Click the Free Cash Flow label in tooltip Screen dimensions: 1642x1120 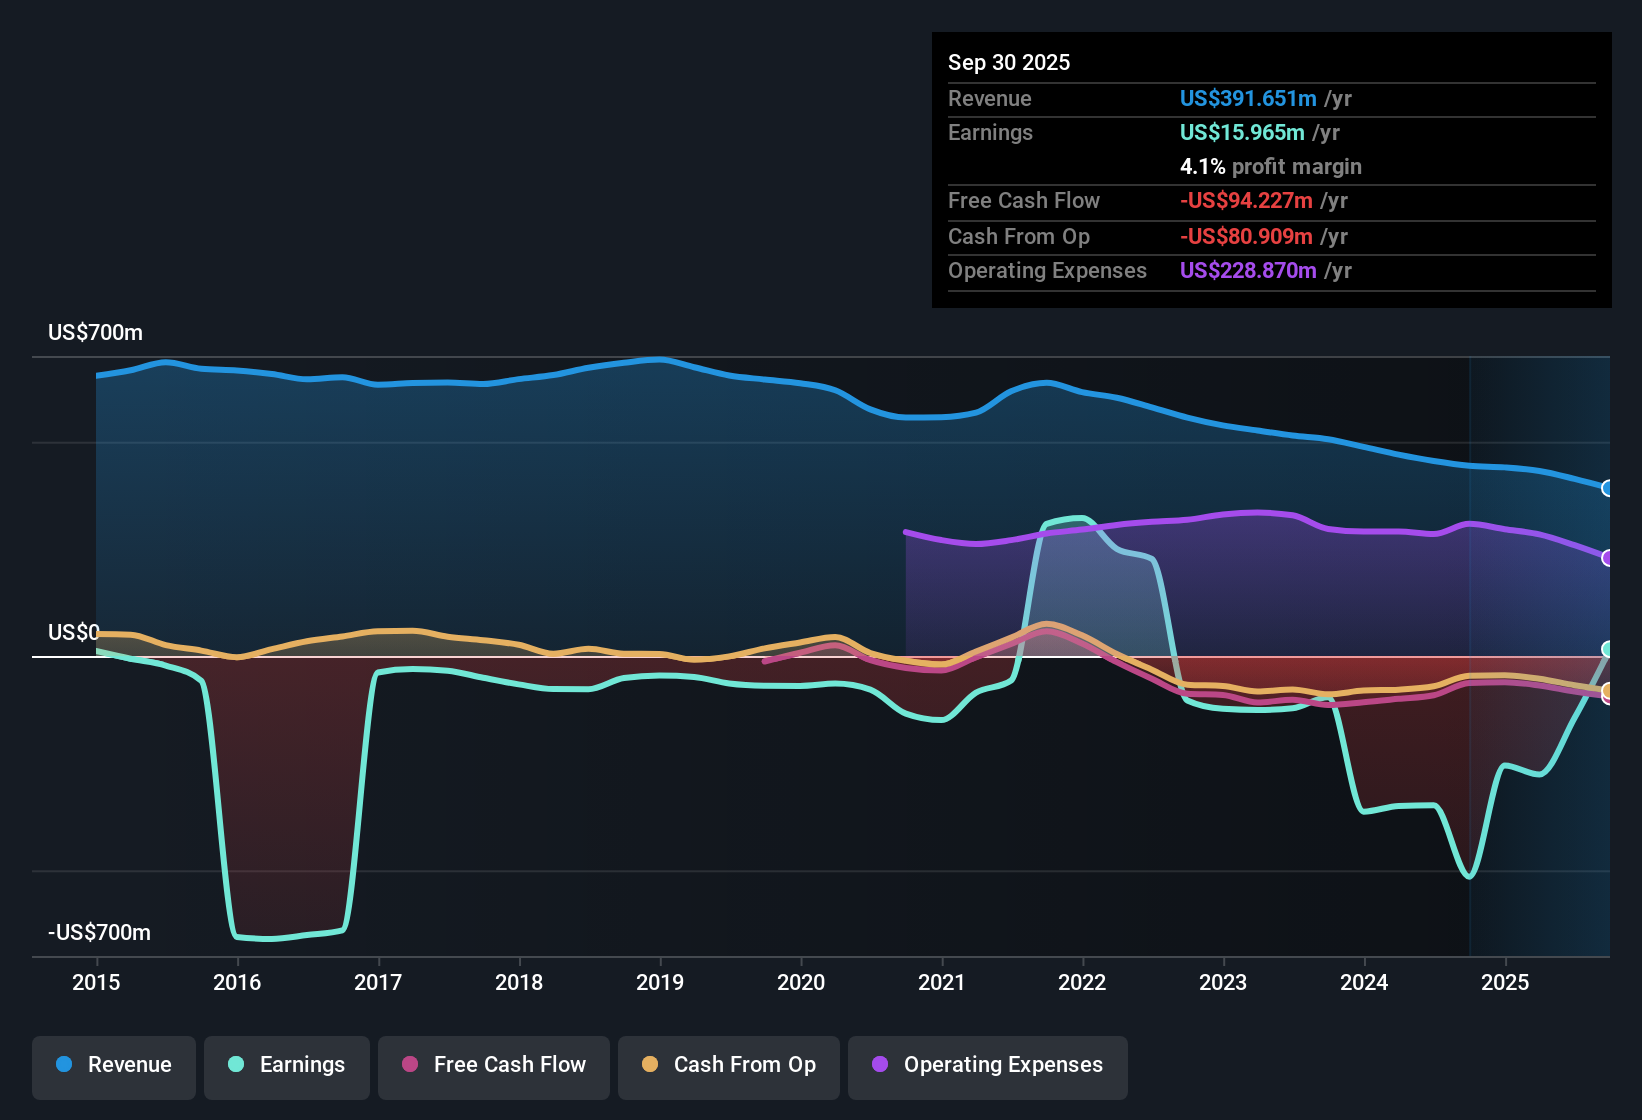click(1024, 201)
